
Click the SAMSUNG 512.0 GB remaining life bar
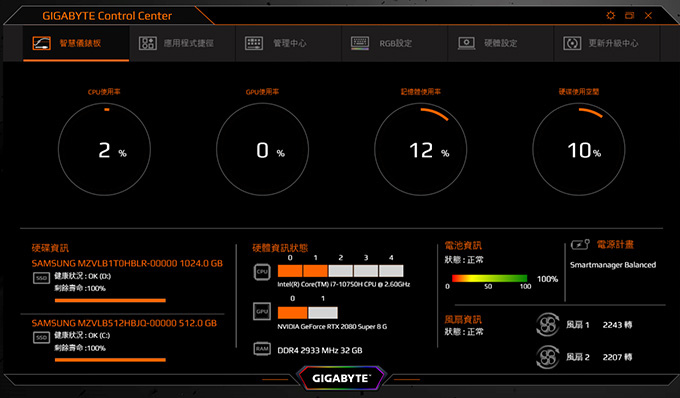110,360
